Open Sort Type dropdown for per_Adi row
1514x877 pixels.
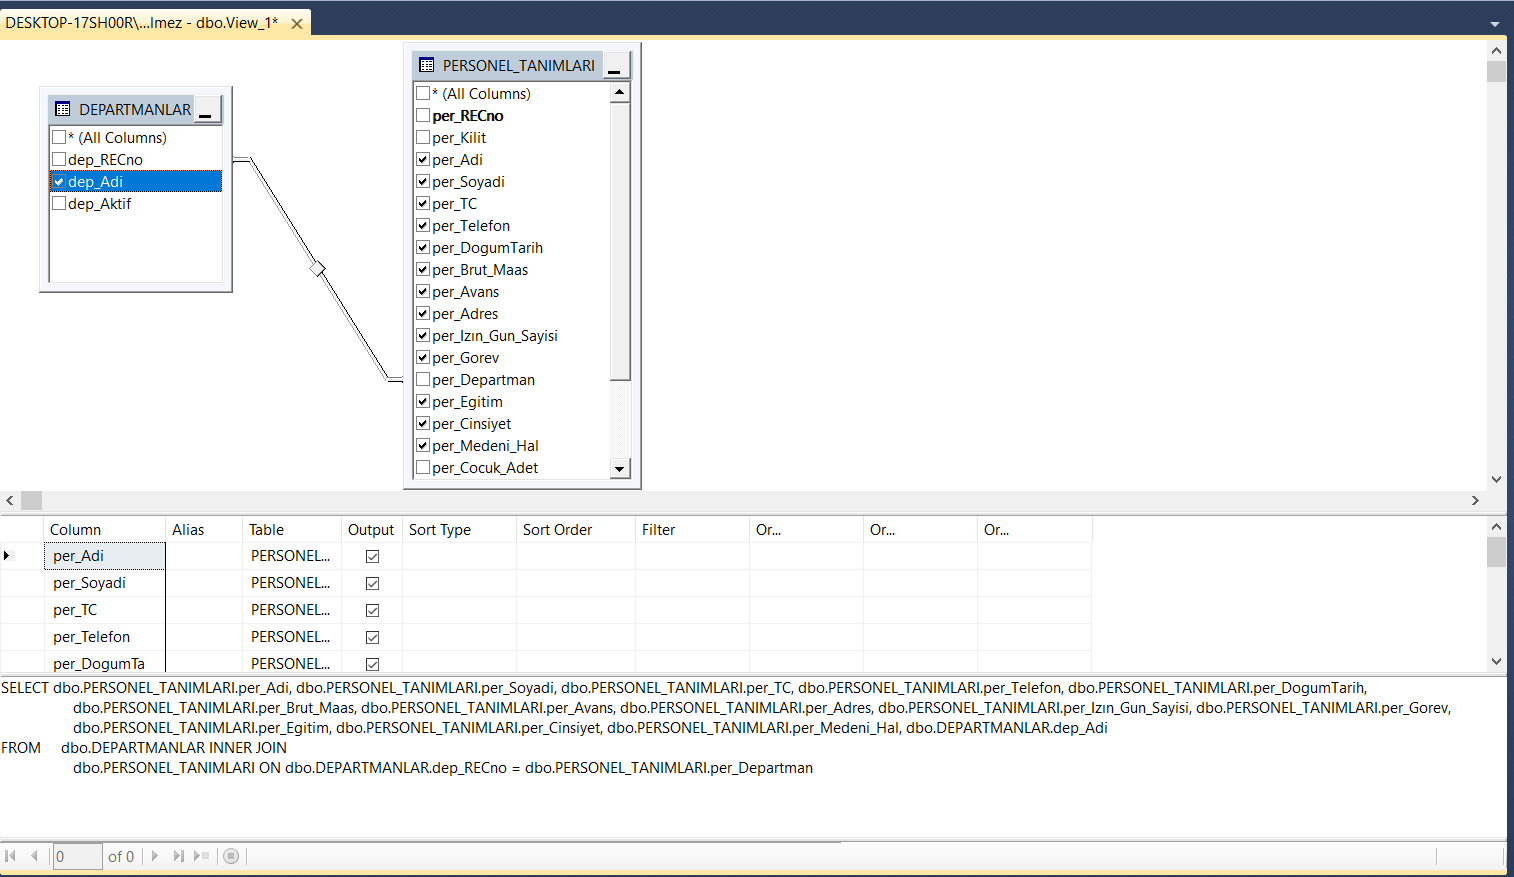[459, 555]
